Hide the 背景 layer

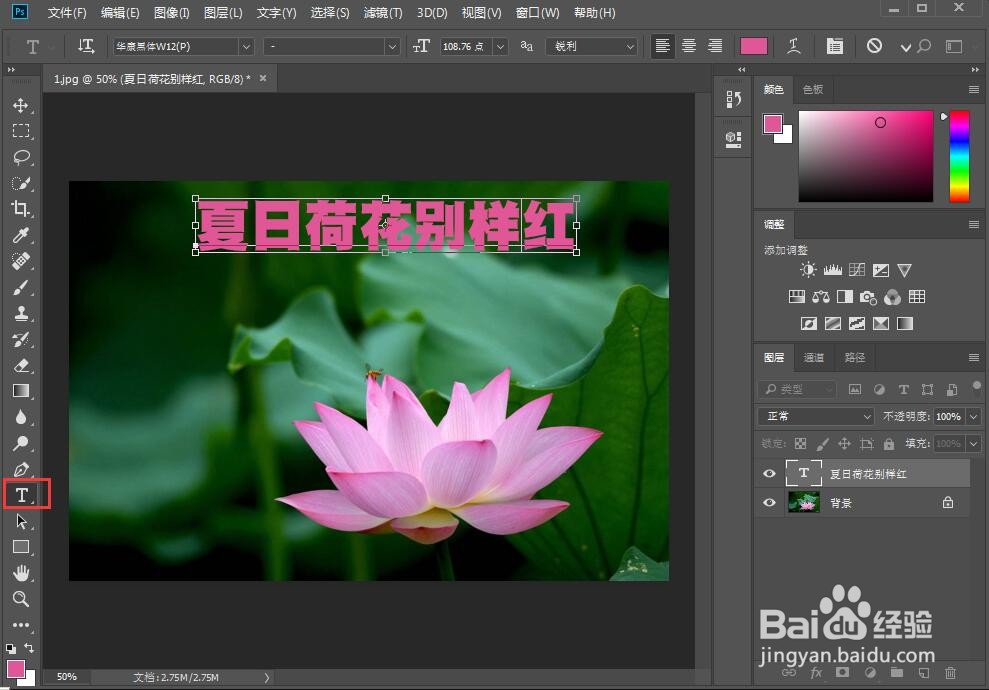[769, 503]
